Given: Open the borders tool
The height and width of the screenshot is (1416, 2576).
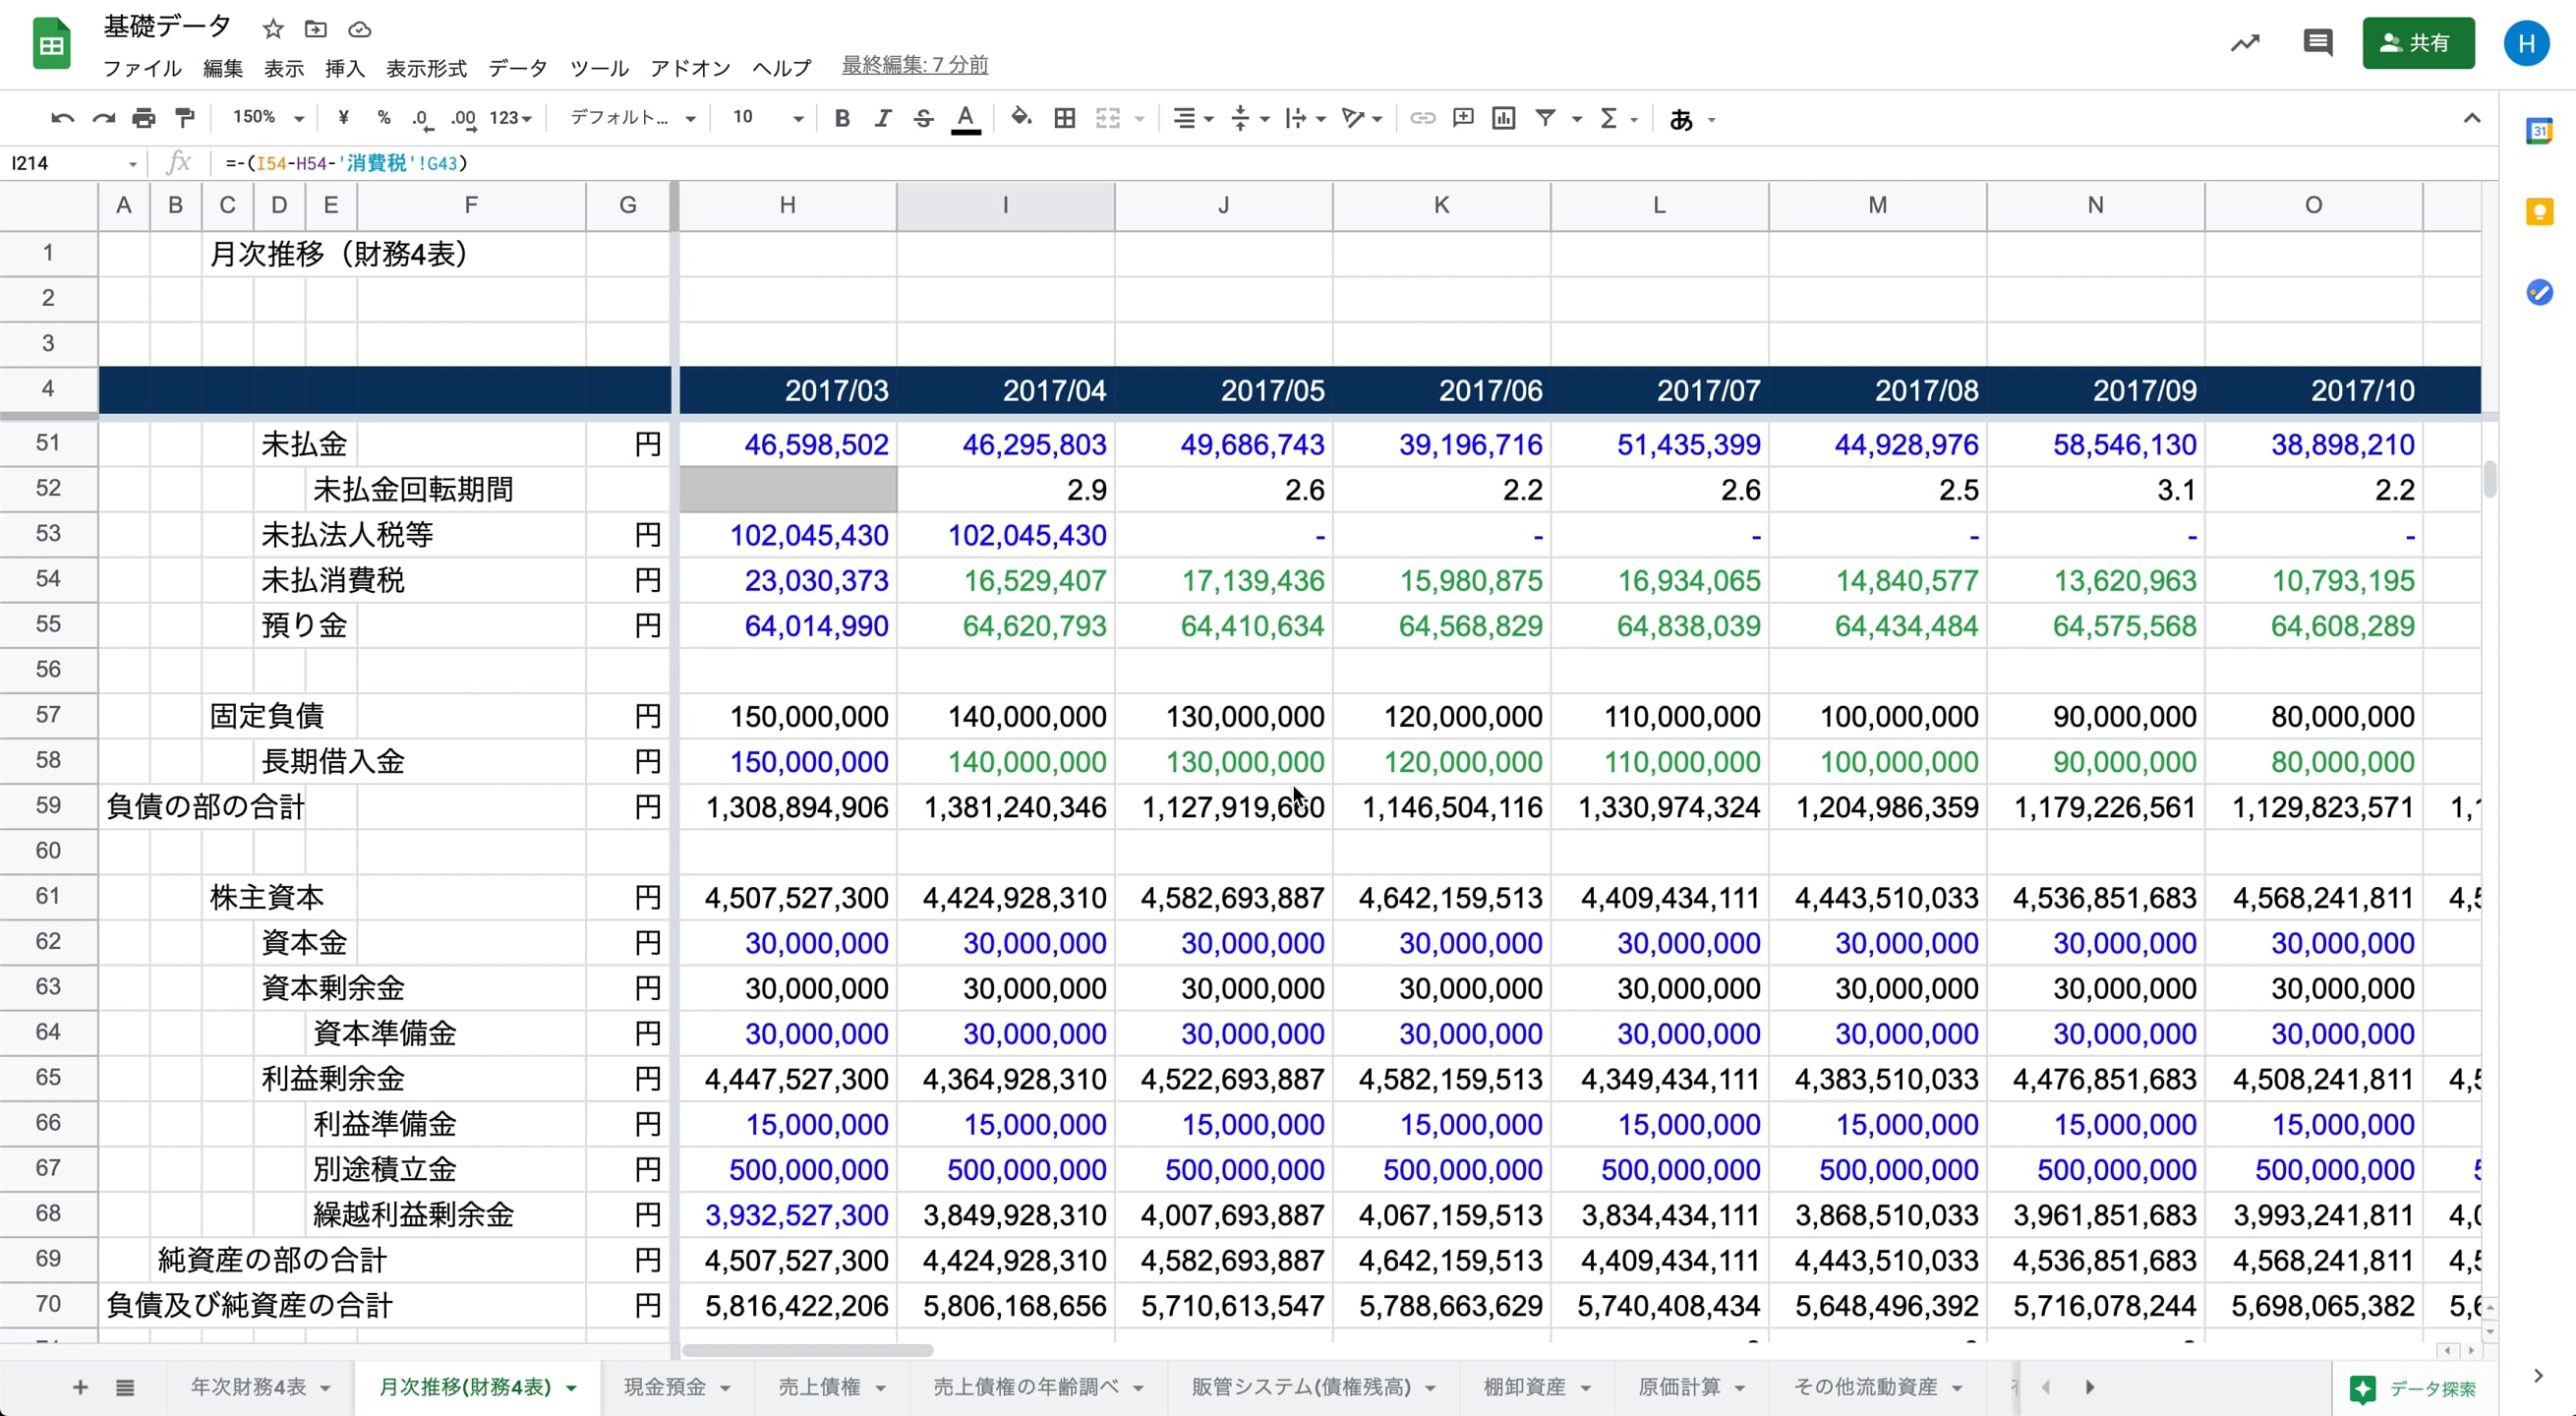Looking at the screenshot, I should [1065, 119].
